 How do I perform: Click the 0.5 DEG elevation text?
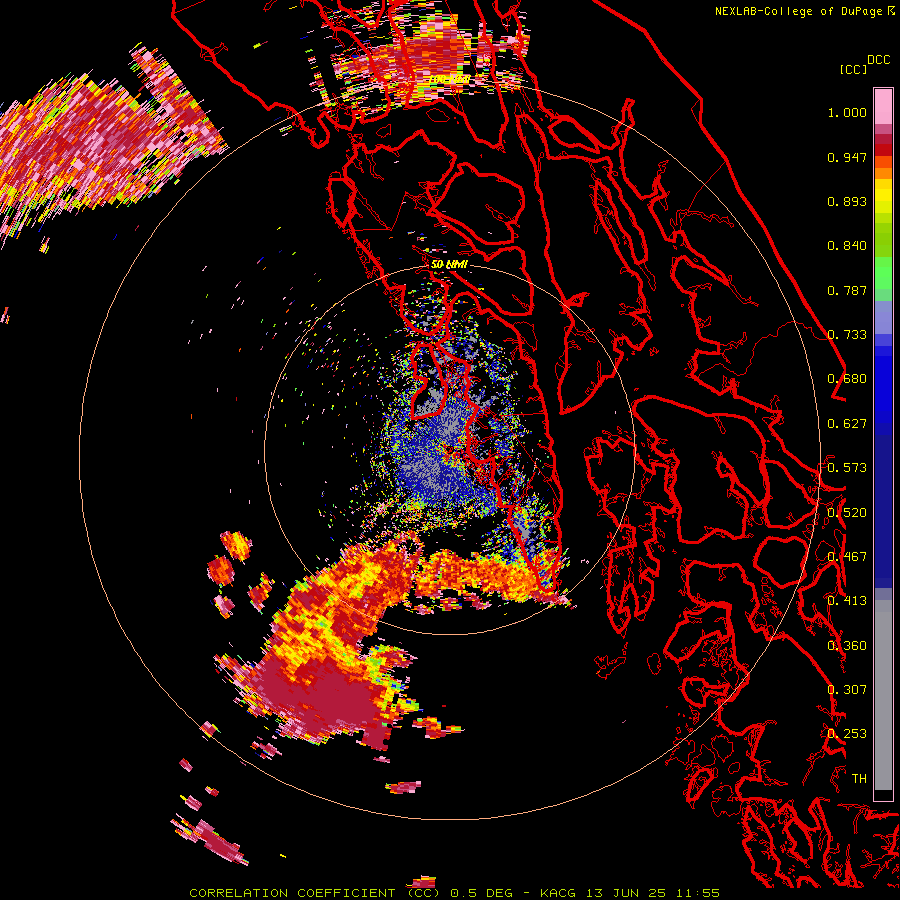point(480,893)
